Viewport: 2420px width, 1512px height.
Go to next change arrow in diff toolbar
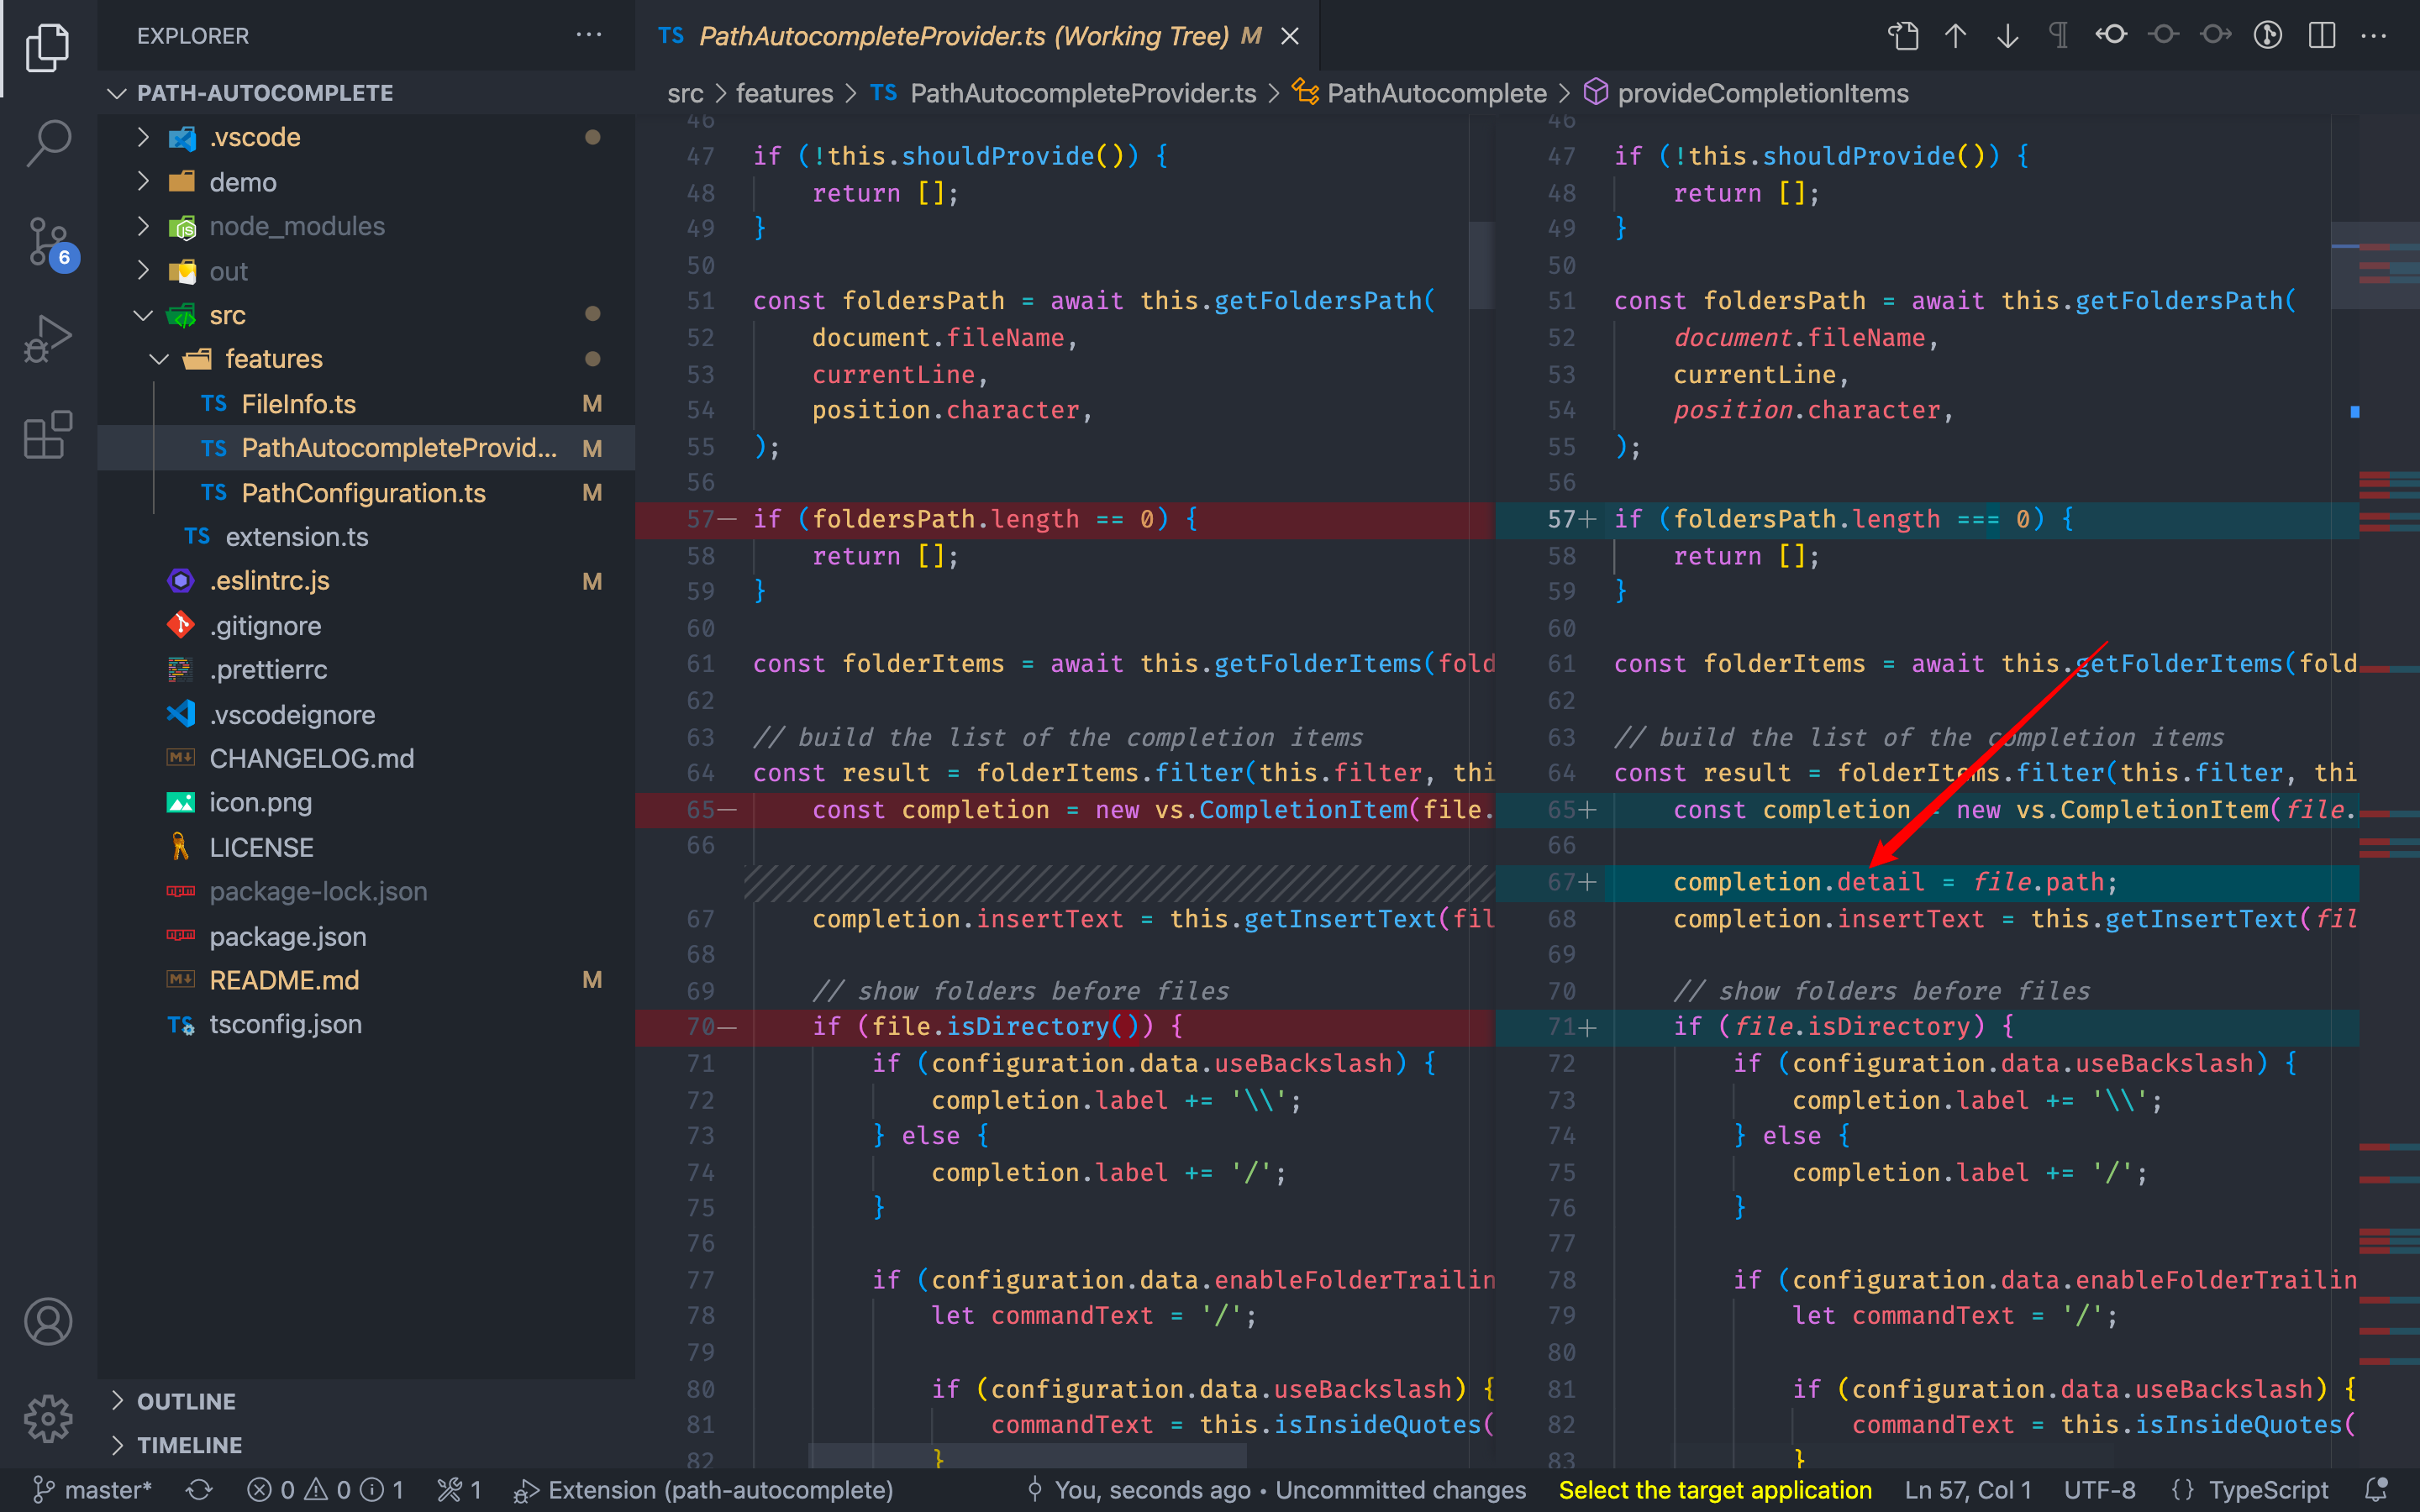2007,36
